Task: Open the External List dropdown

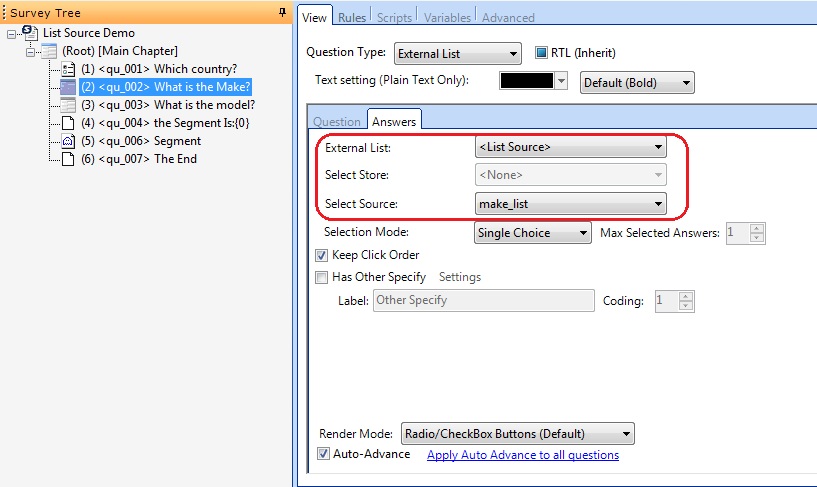Action: (x=571, y=147)
